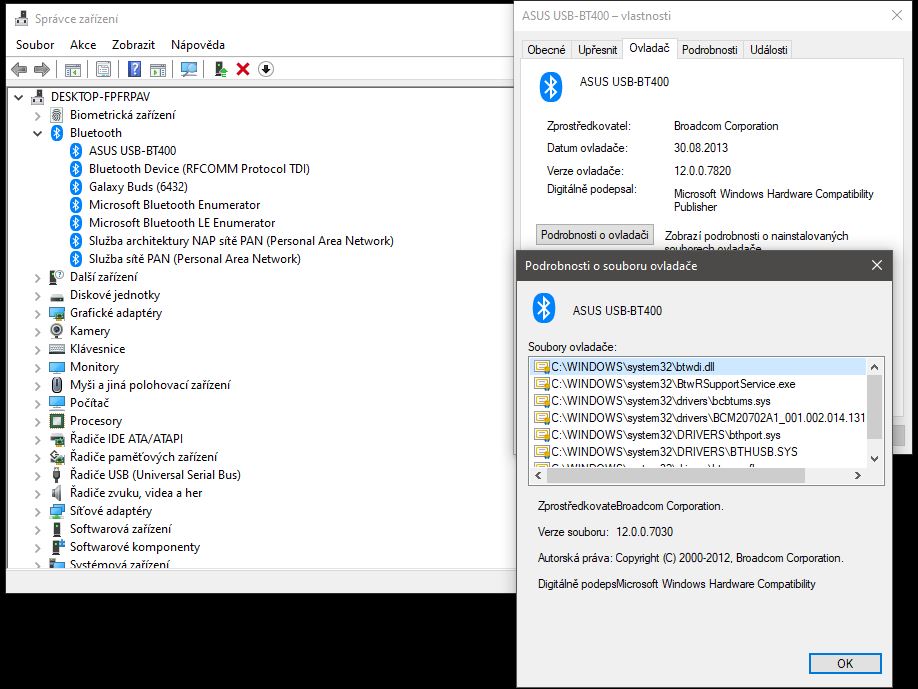
Task: Click the Bluetooth icon beside Microsoft Bluetooth Enumerator
Action: [x=76, y=205]
